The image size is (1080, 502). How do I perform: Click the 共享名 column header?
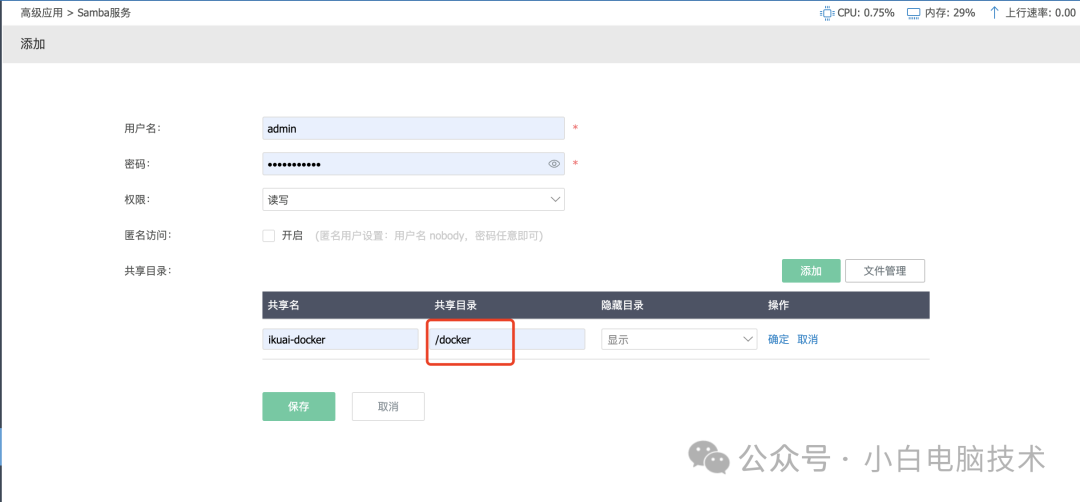click(283, 305)
